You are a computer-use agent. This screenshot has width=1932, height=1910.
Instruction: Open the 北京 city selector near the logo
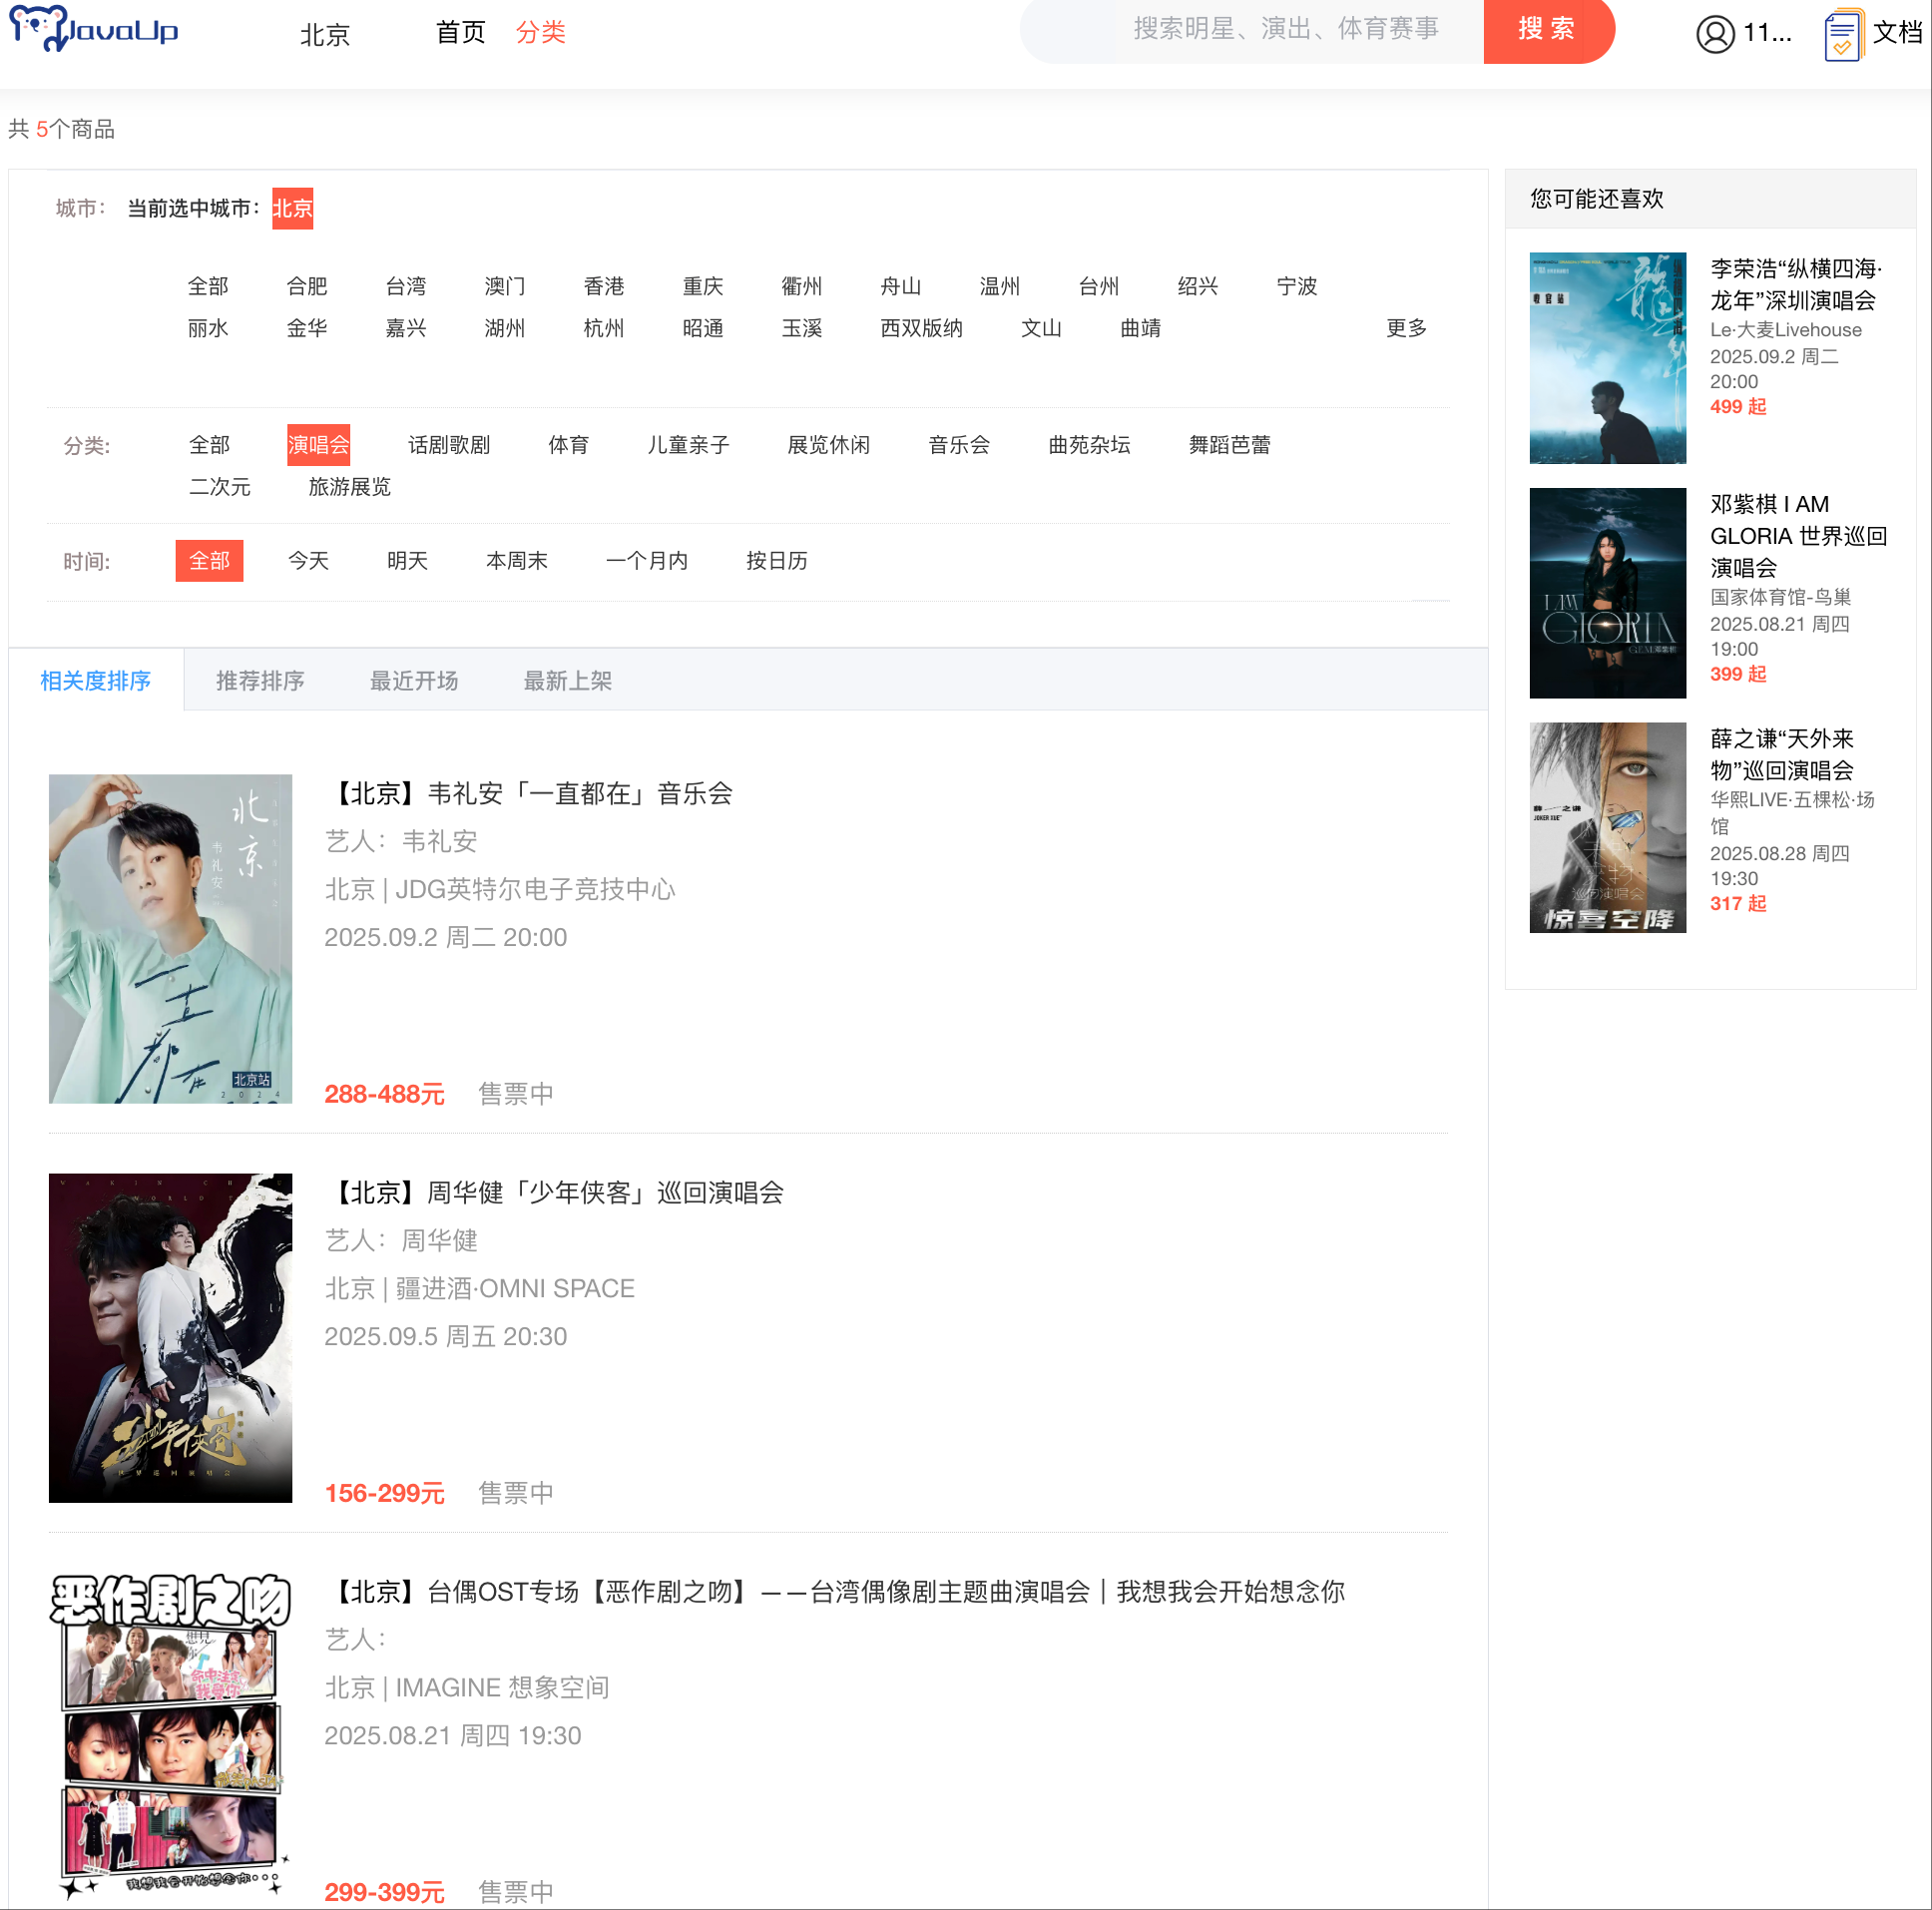[x=324, y=35]
